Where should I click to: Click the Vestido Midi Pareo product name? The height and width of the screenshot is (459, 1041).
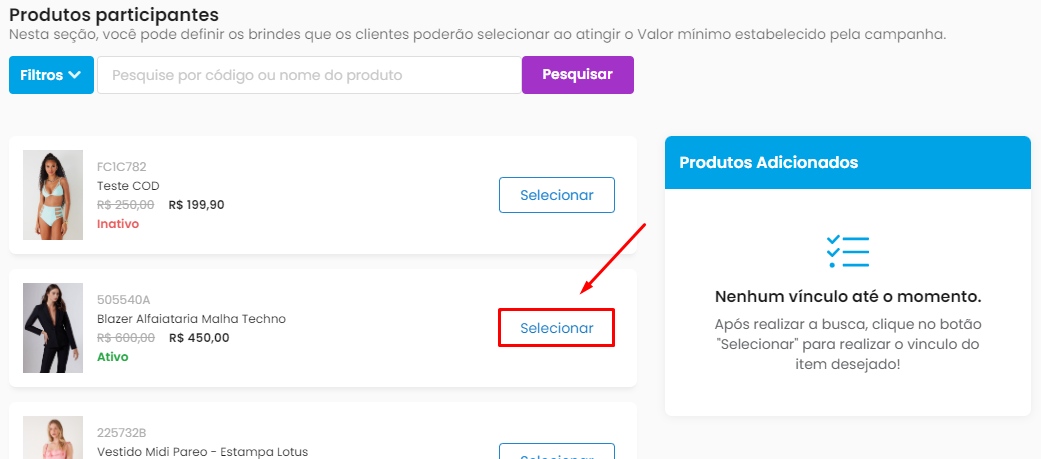[202, 452]
